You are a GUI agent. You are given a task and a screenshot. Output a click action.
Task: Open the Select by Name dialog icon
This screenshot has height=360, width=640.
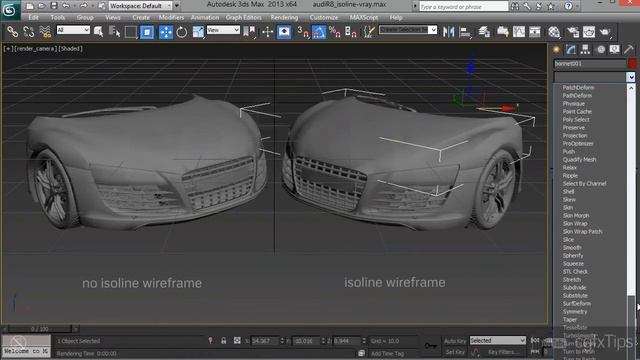click(x=115, y=31)
